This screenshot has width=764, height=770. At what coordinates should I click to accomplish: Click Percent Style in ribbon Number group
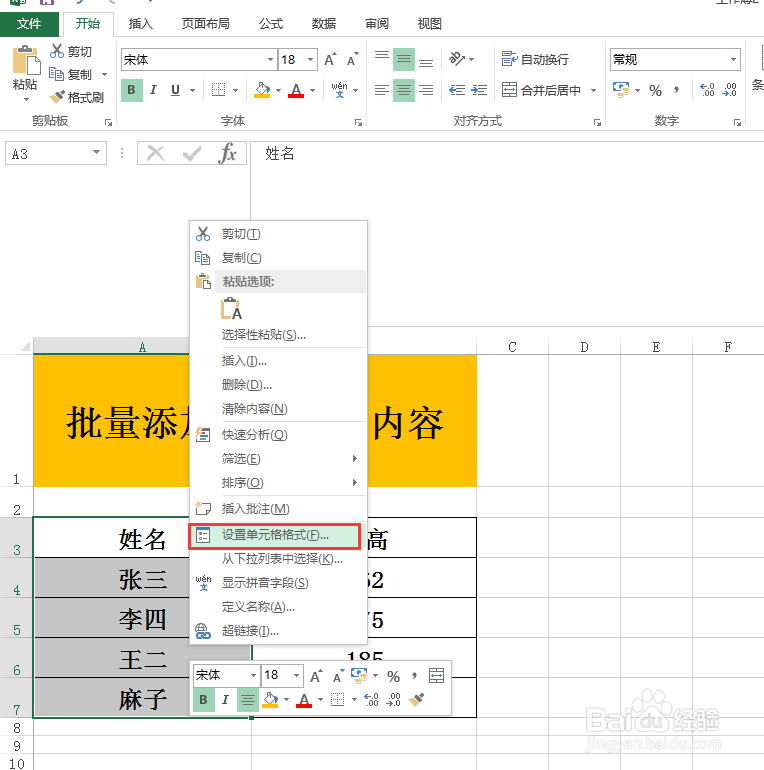click(x=655, y=90)
